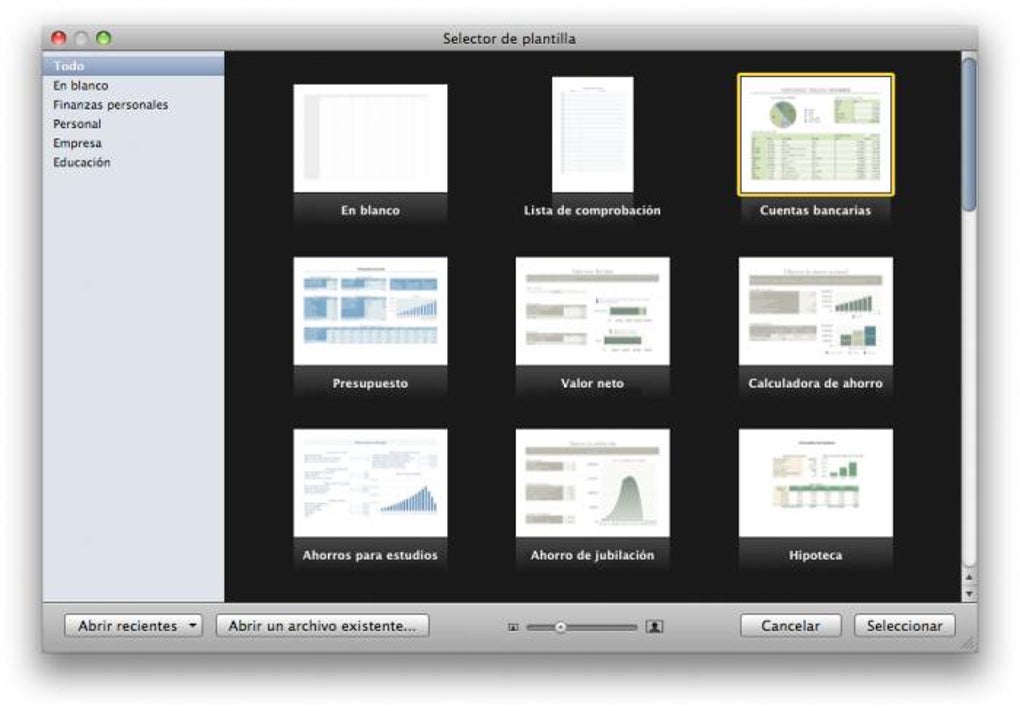Select Personal category in sidebar
The image size is (1020, 711).
coord(133,124)
